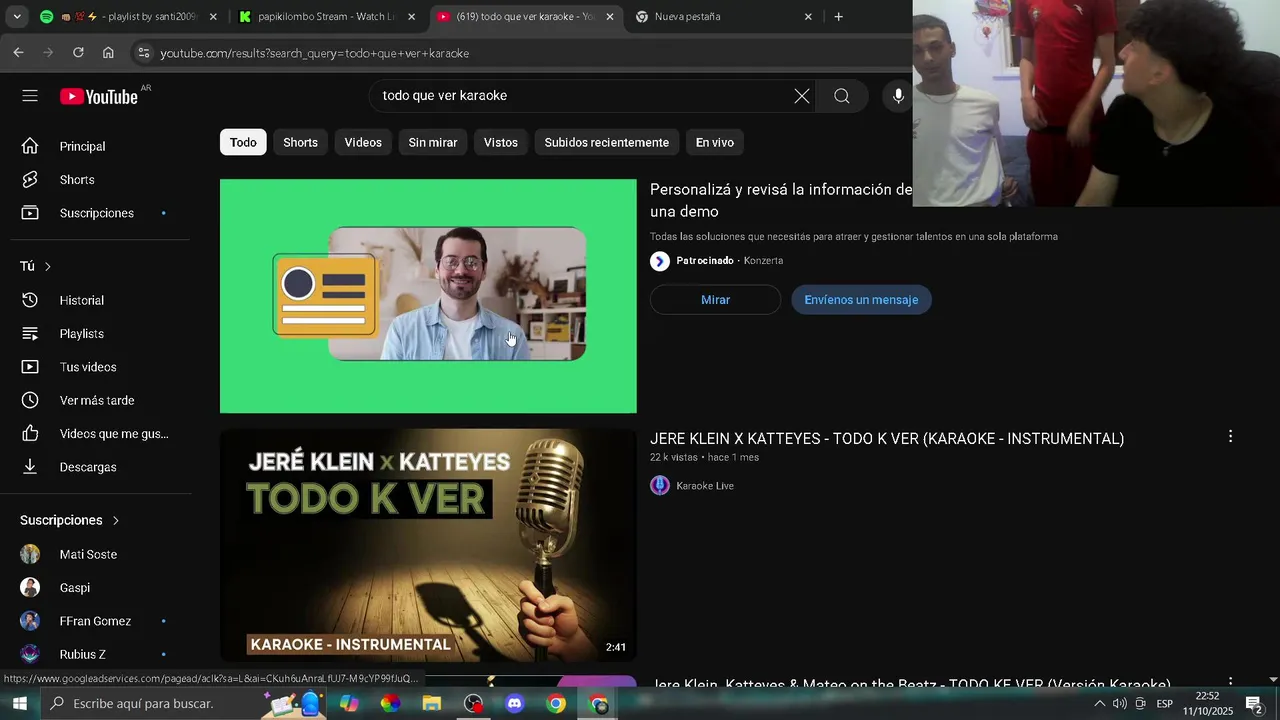Click the Konzerta green ad thumbnail
1280x720 pixels.
[x=428, y=296]
